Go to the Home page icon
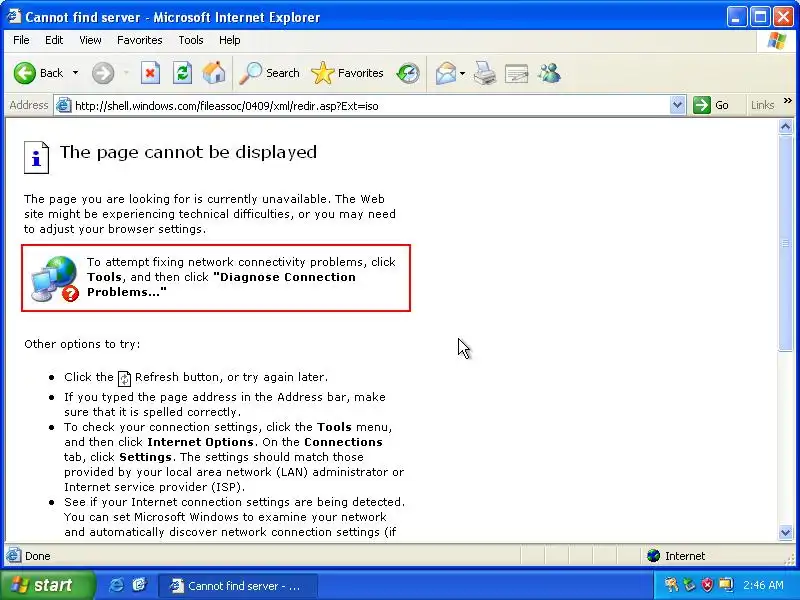 tap(214, 73)
